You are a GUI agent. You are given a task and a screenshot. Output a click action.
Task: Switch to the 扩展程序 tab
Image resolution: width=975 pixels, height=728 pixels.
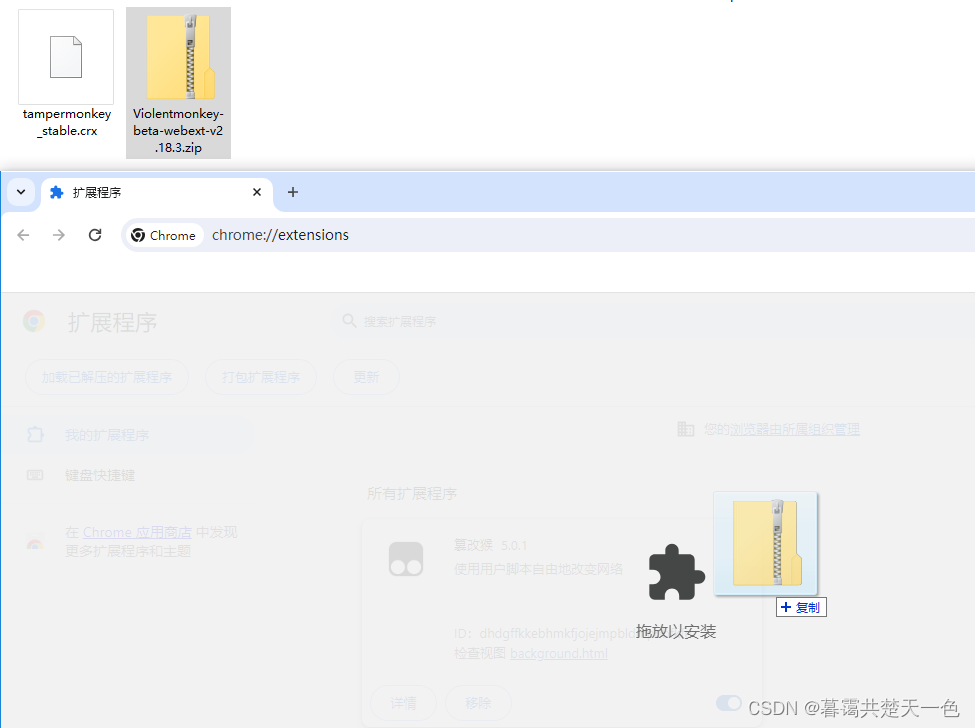tap(155, 193)
